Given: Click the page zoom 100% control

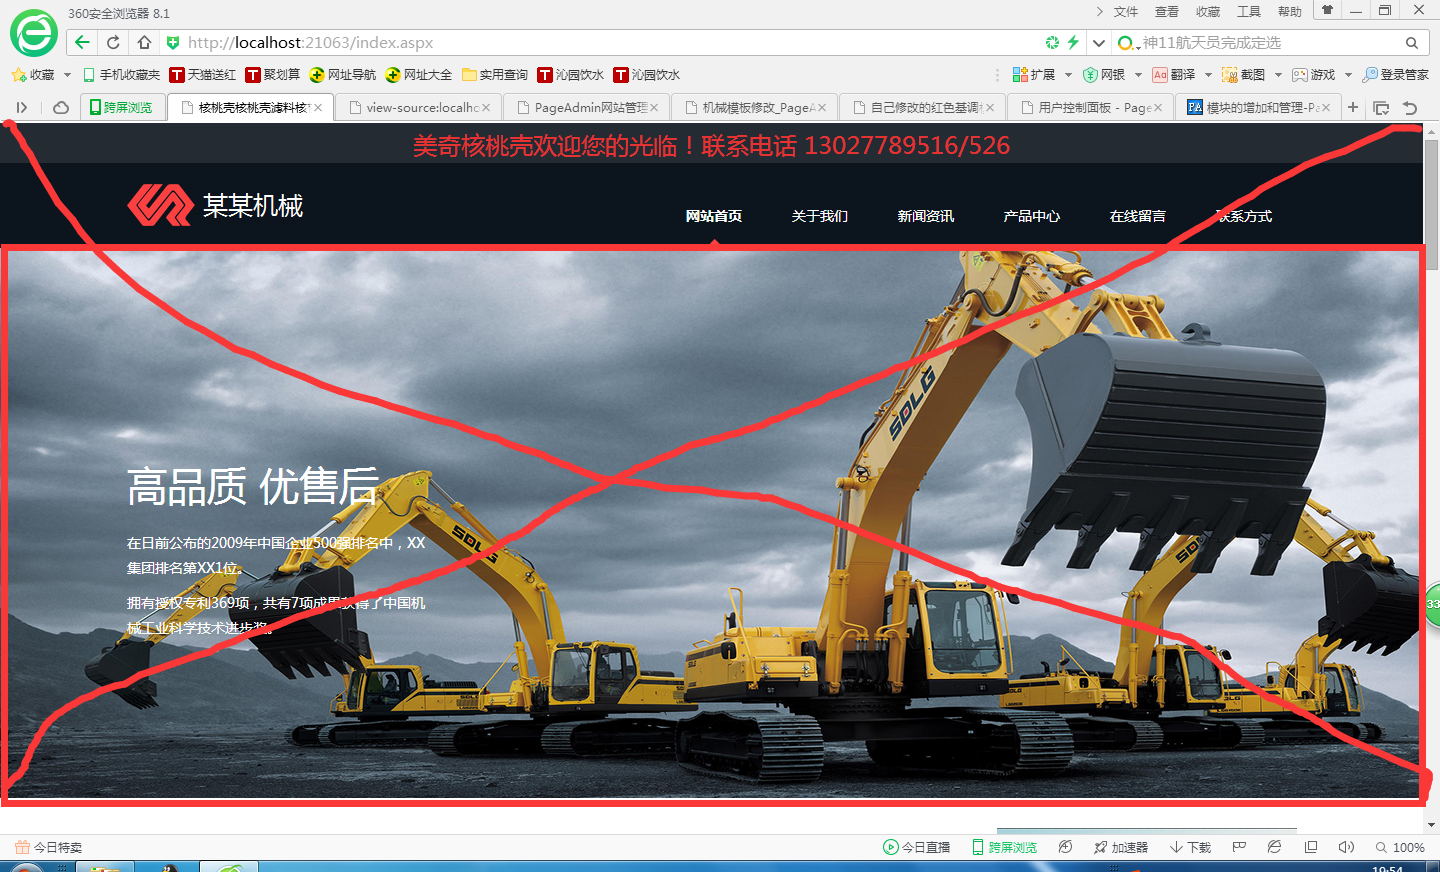Looking at the screenshot, I should tap(1400, 847).
